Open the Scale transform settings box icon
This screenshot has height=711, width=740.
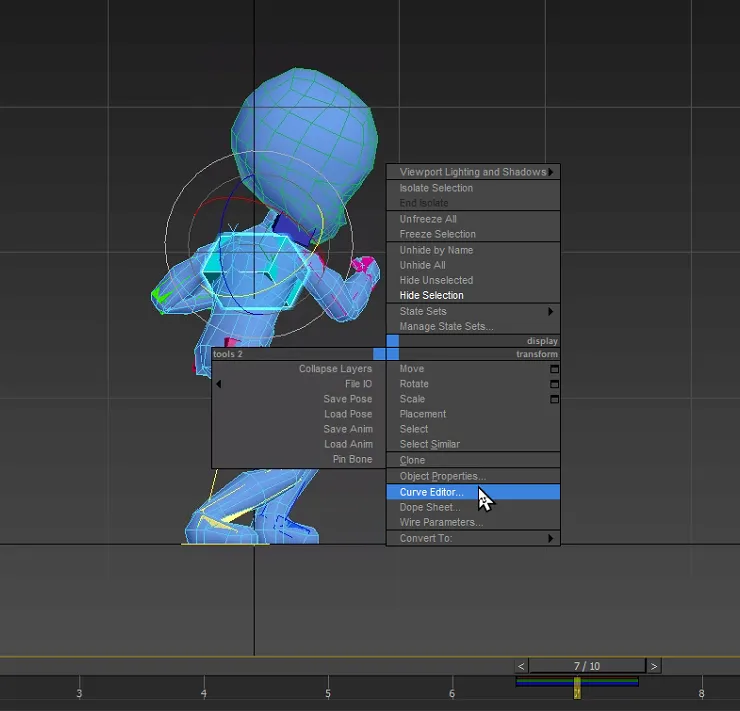(554, 399)
